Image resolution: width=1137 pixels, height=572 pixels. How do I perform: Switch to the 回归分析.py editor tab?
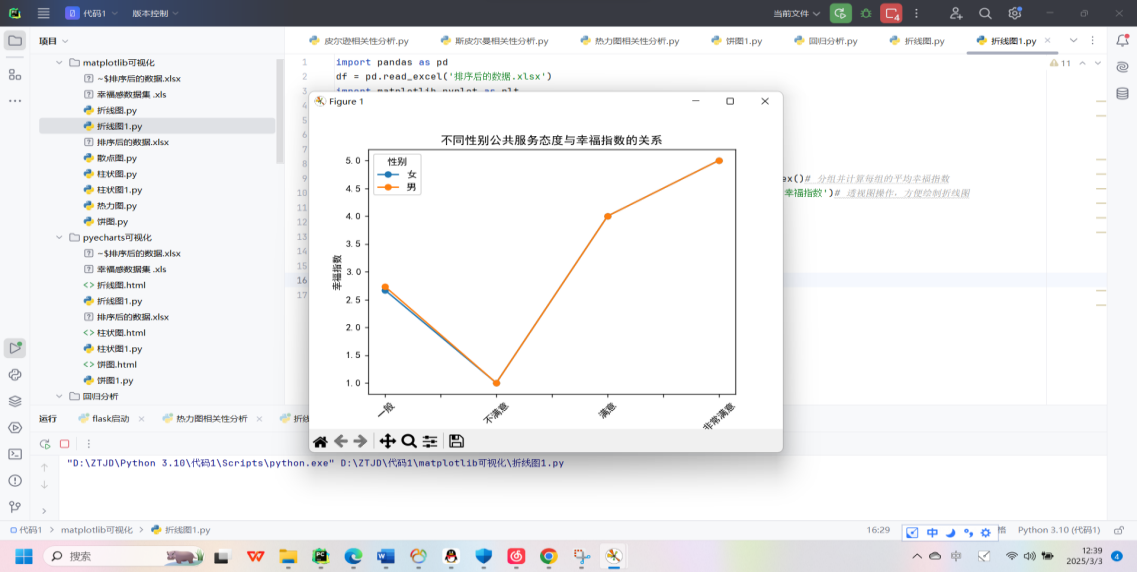tap(826, 41)
